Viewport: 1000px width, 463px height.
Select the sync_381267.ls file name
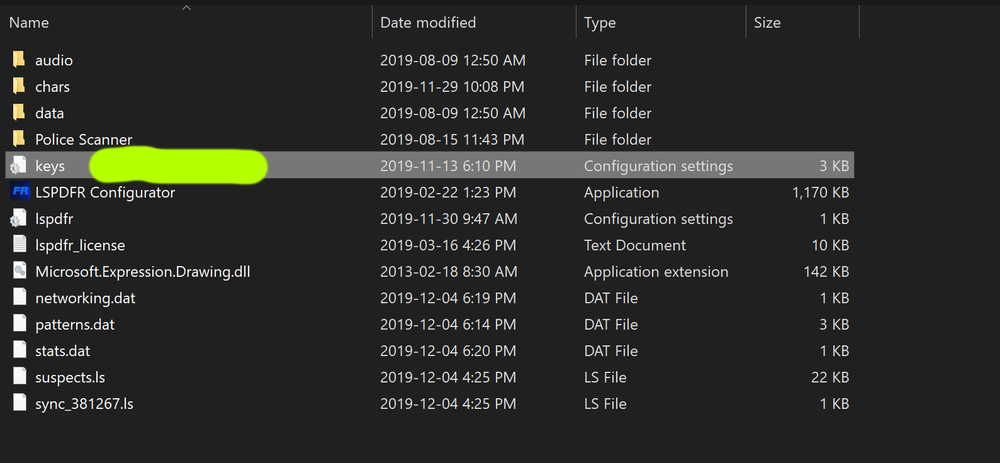coord(83,403)
